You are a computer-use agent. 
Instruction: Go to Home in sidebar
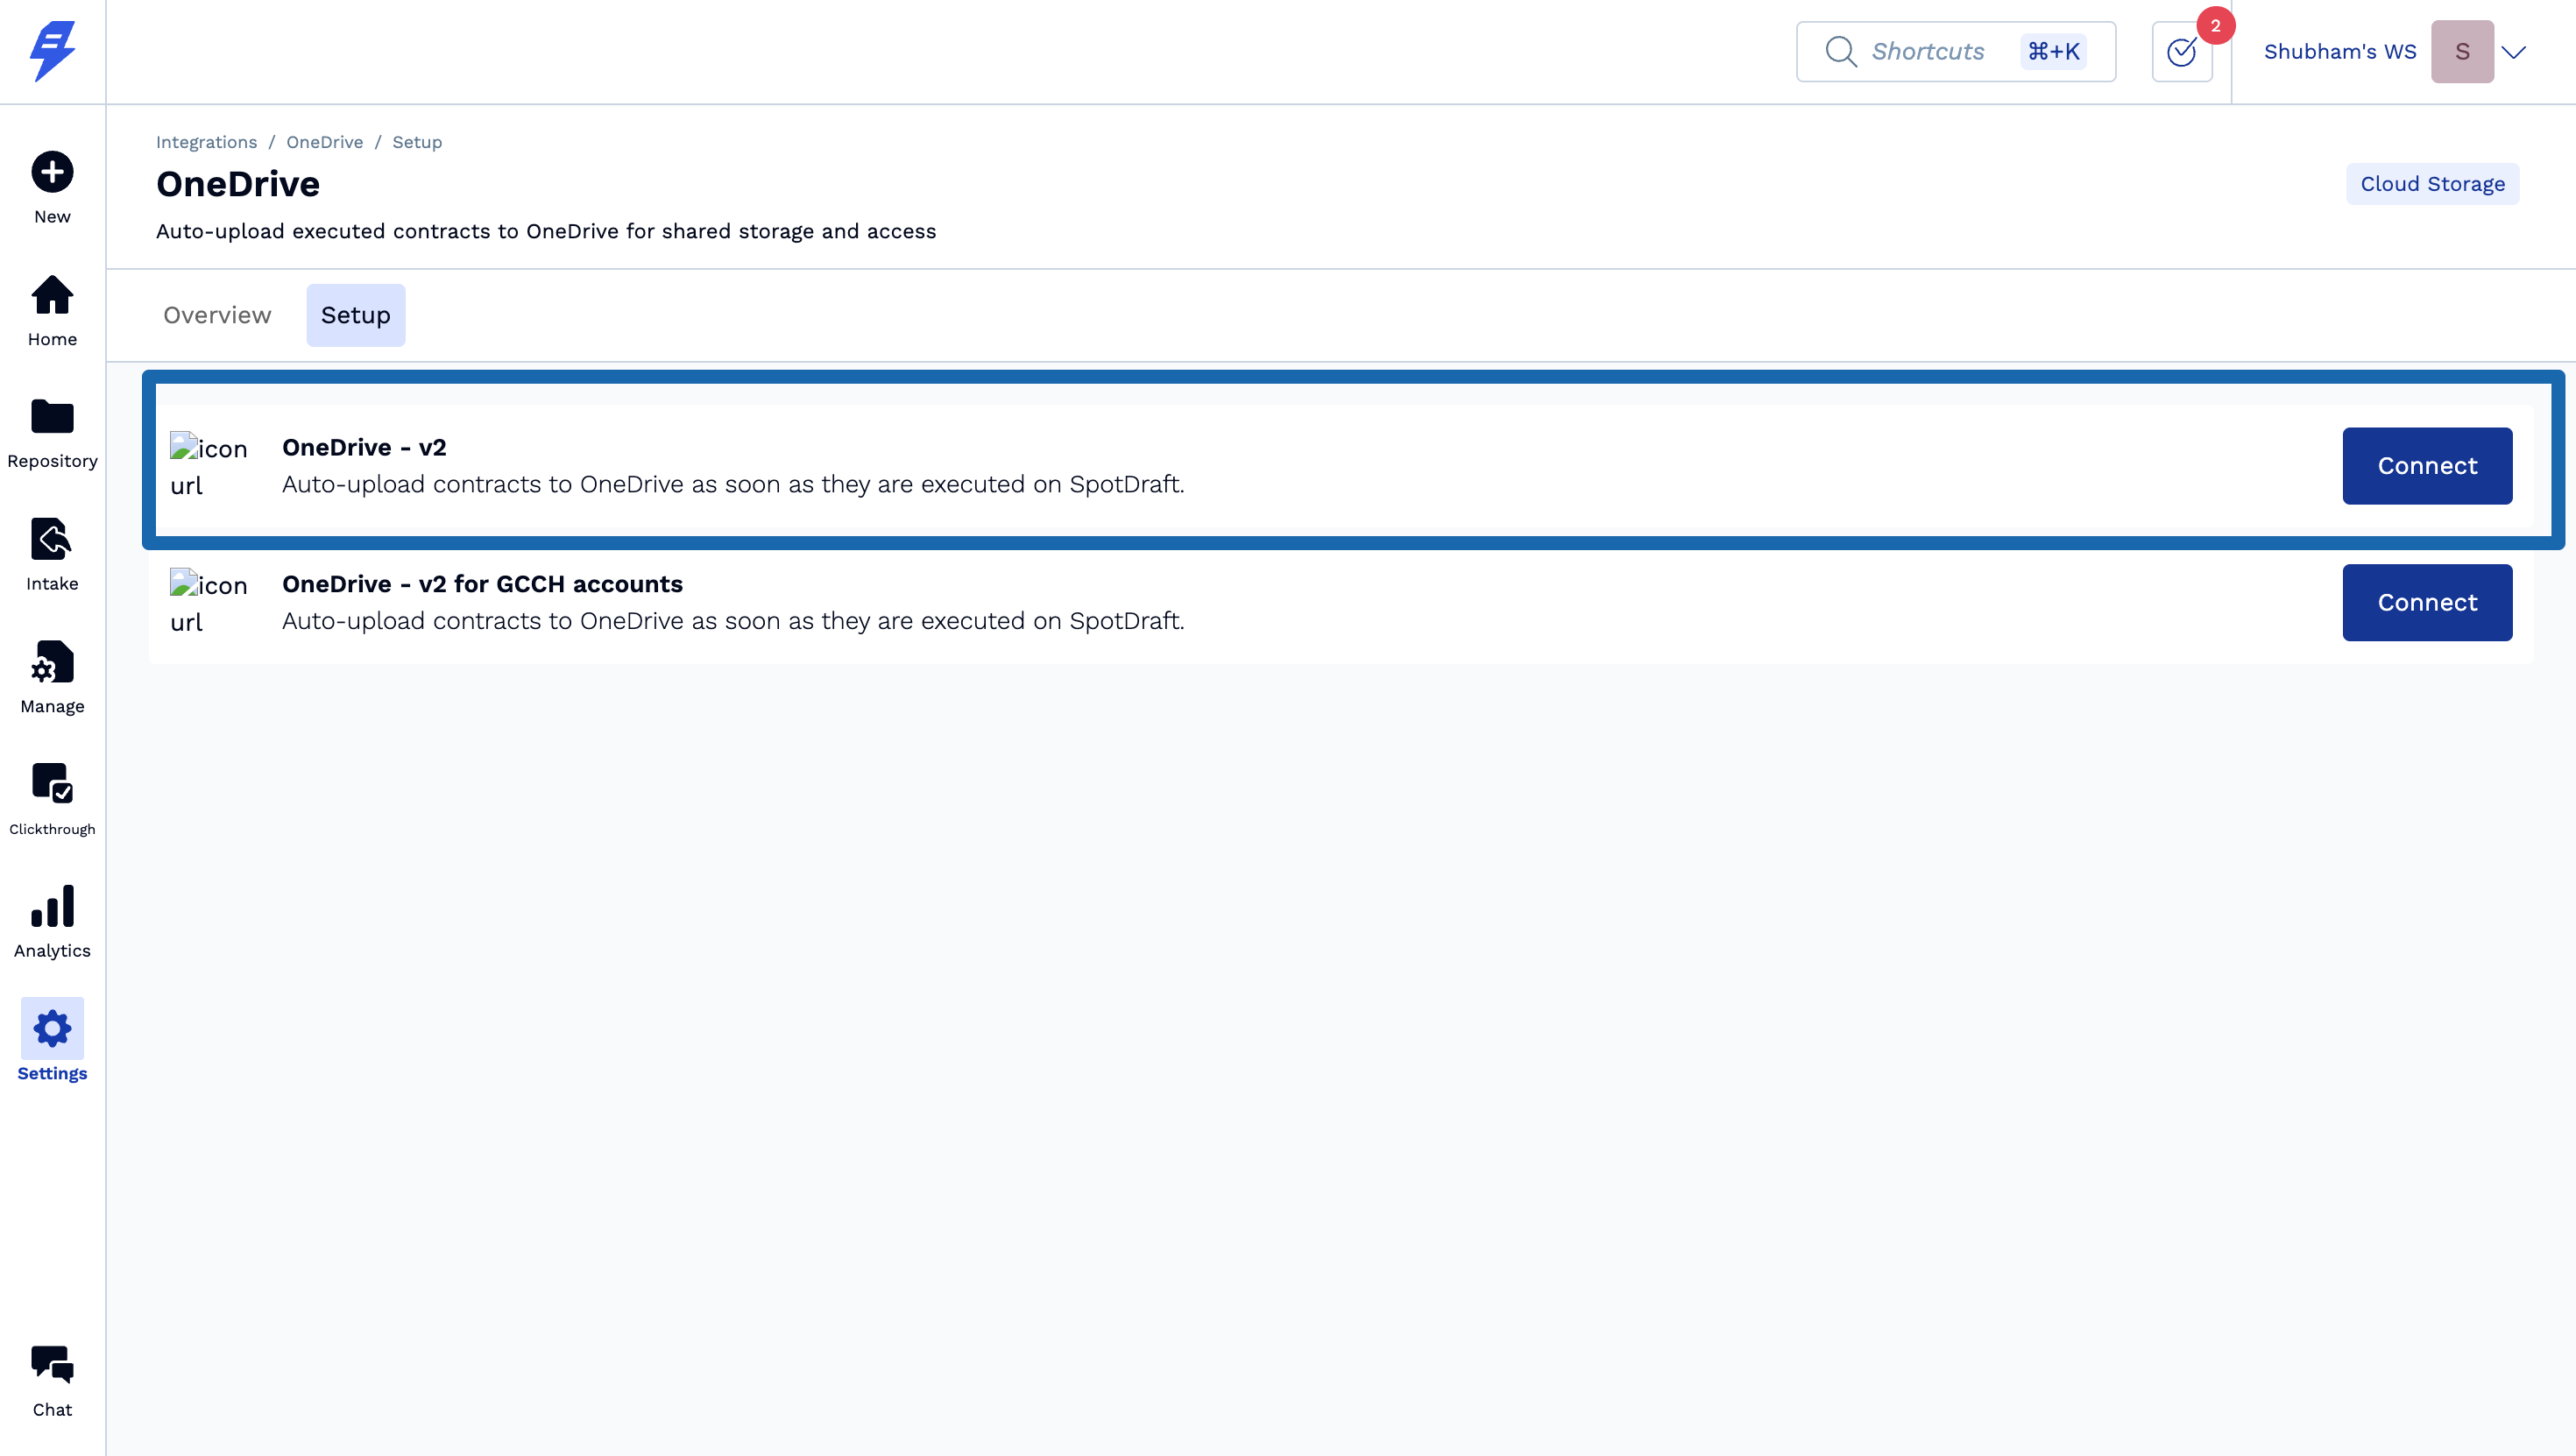52,296
